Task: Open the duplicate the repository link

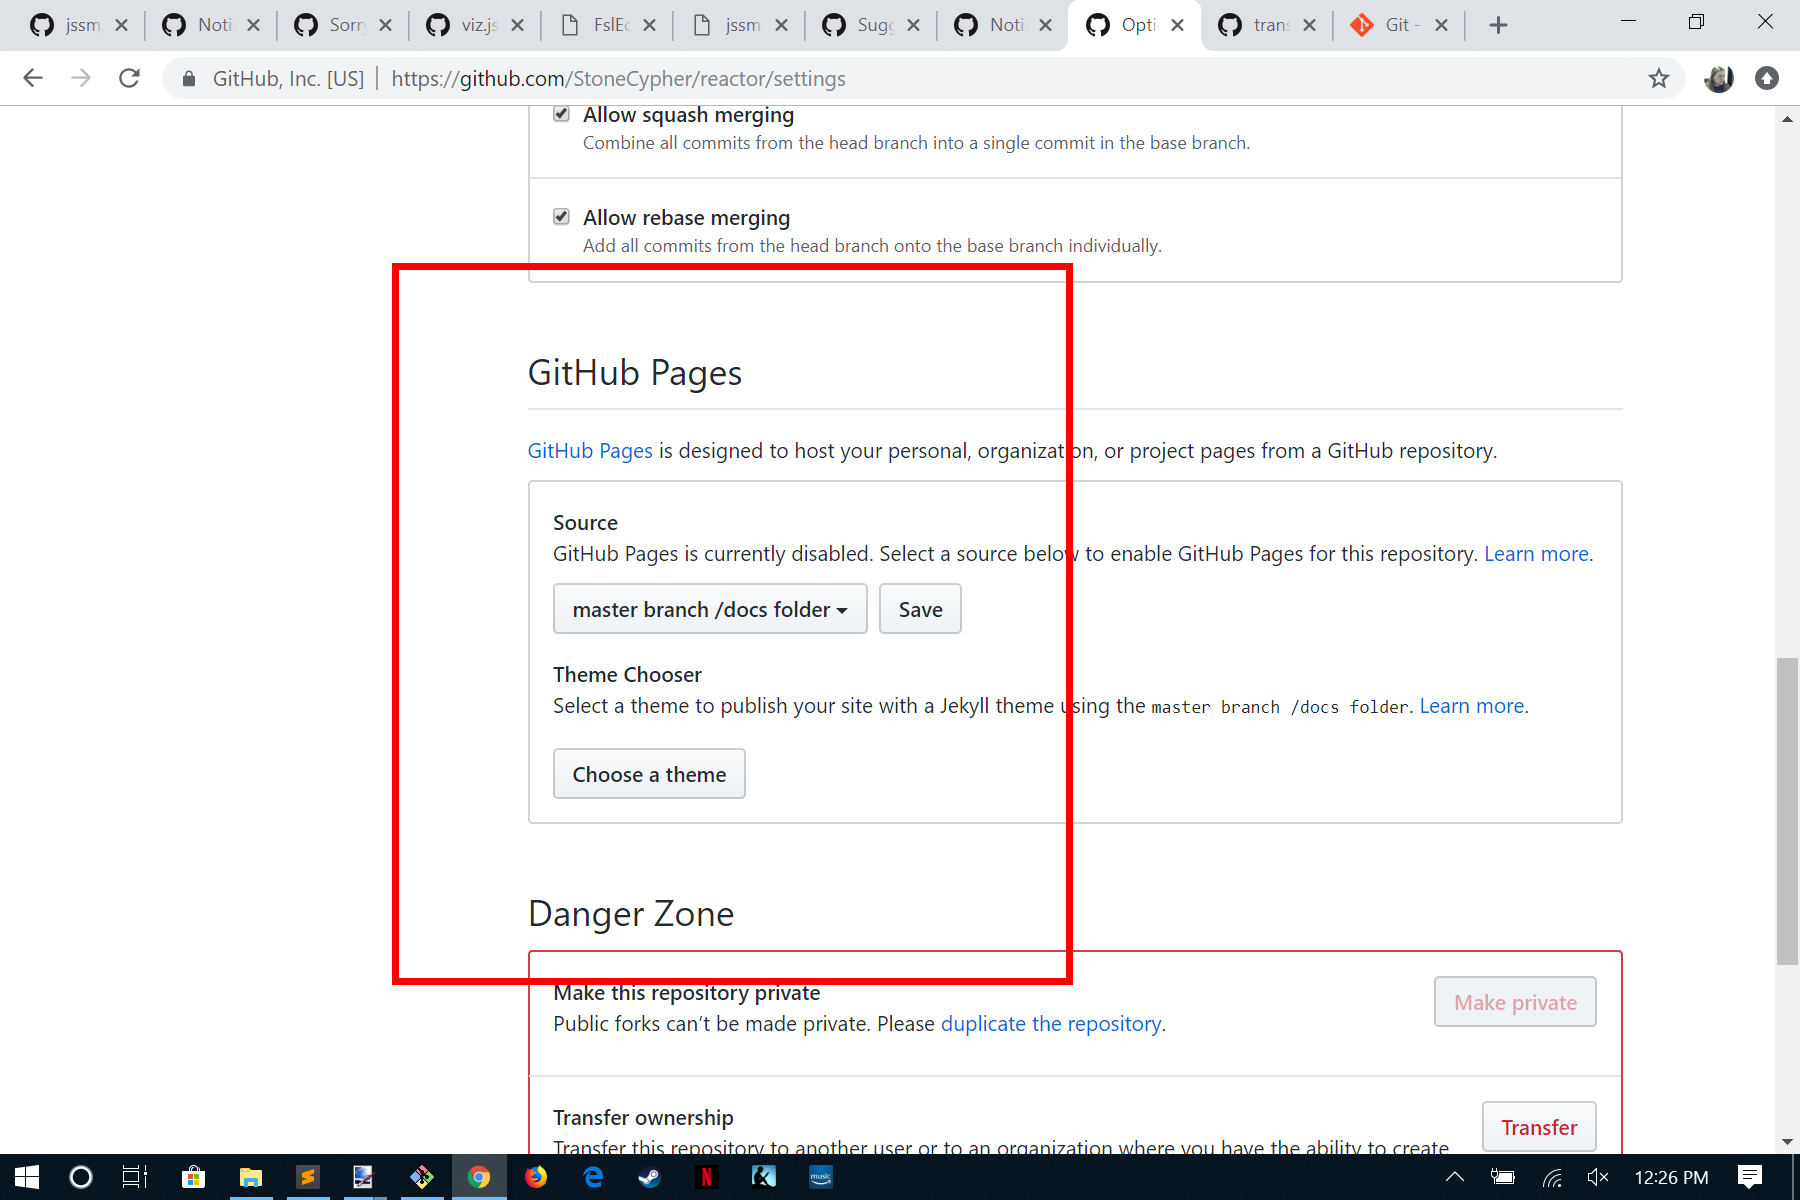Action: point(1050,1023)
